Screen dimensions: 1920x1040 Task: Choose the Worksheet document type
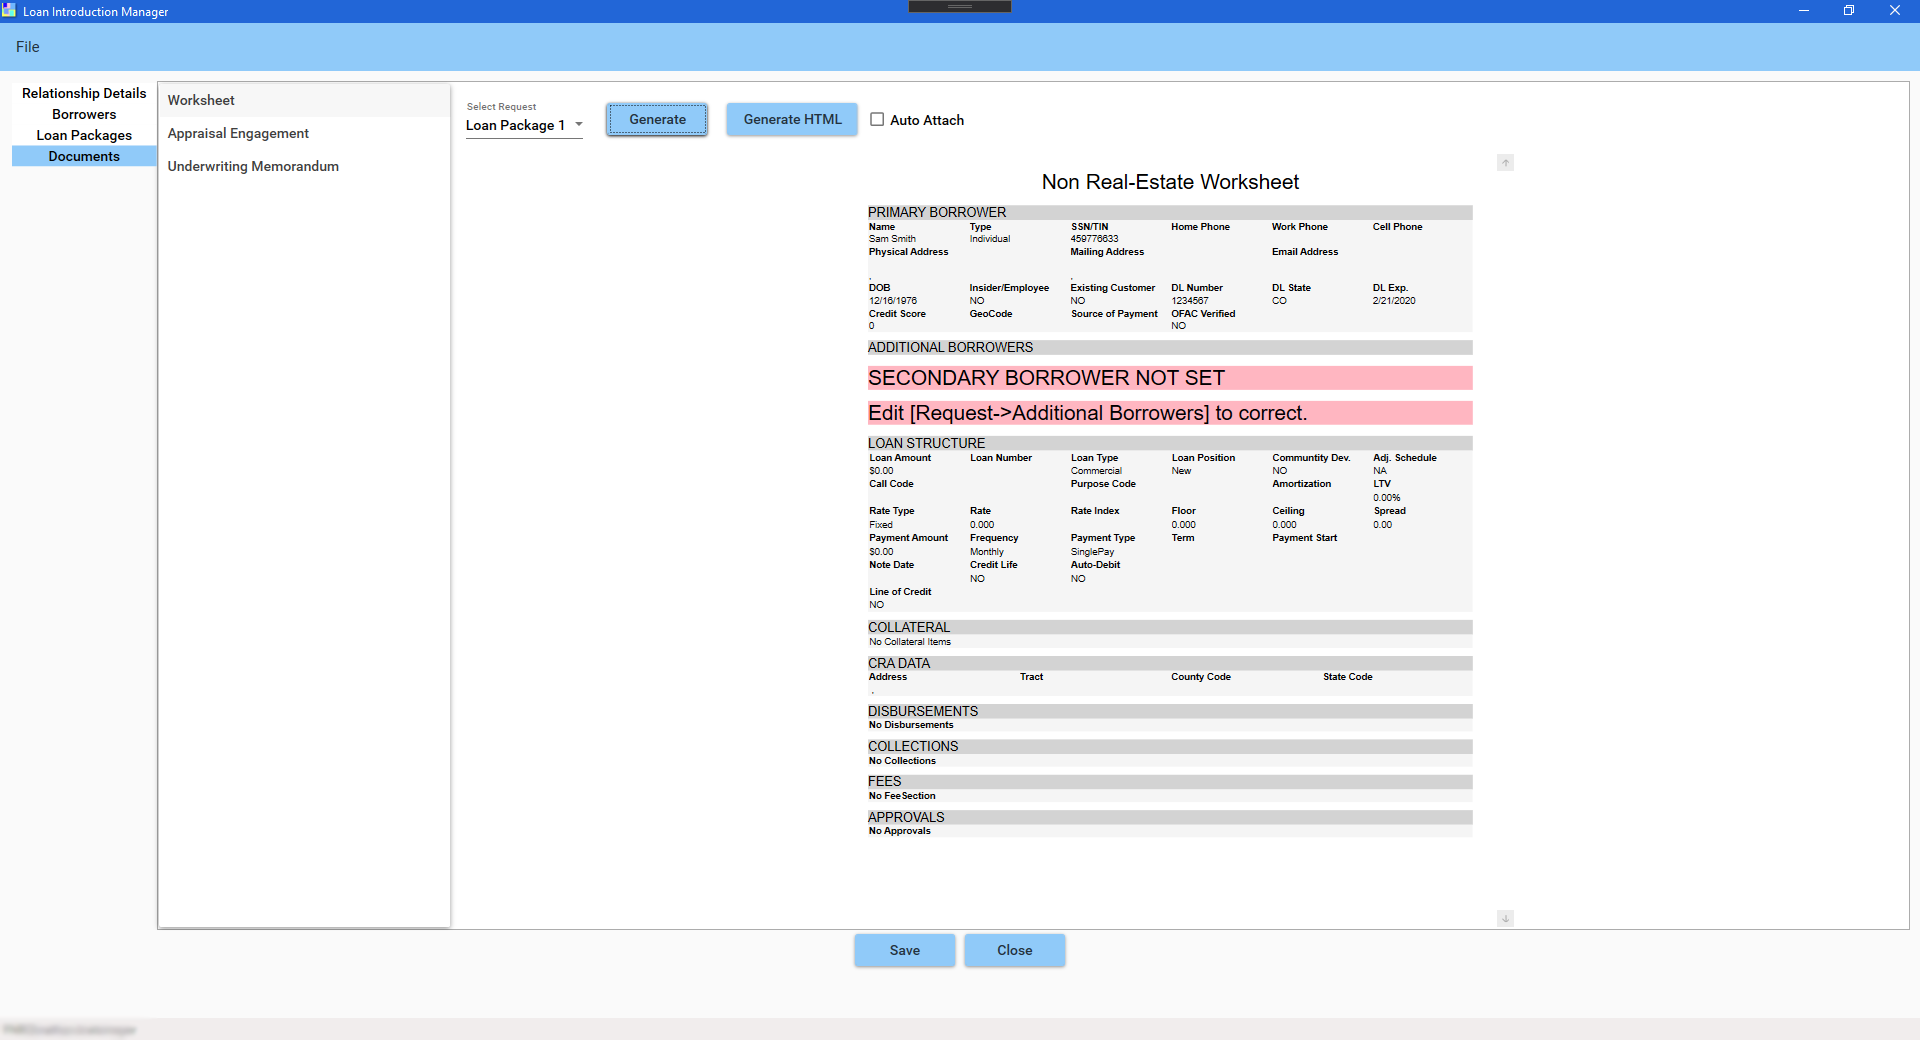coord(304,100)
